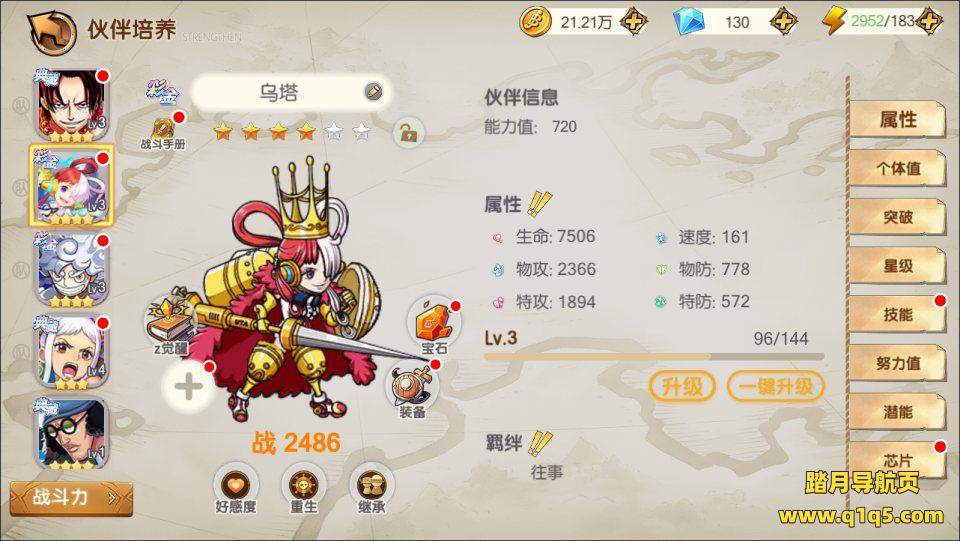Open the 战斗手册 battle manual icon
The width and height of the screenshot is (960, 541).
coord(163,132)
